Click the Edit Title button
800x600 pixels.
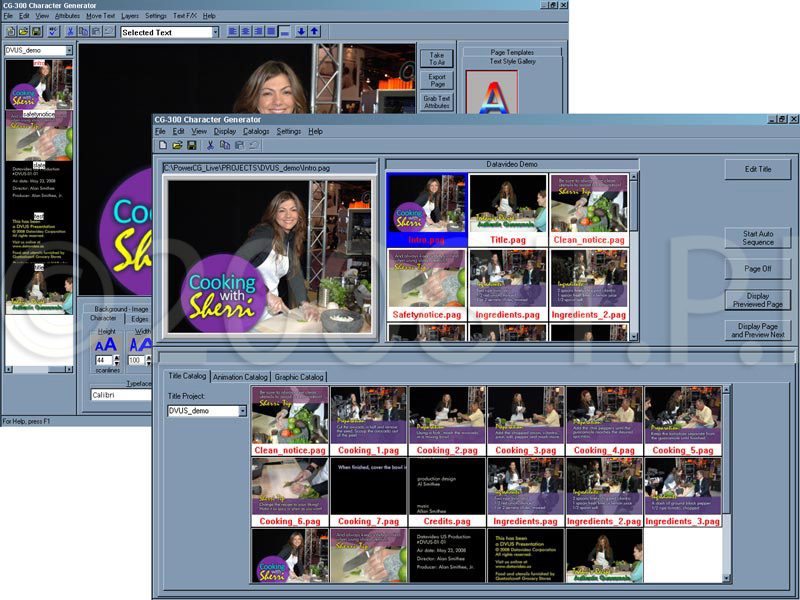758,169
